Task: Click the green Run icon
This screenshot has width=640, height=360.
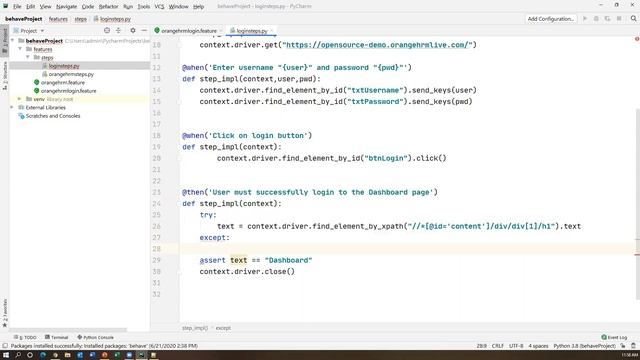Action: 584,19
